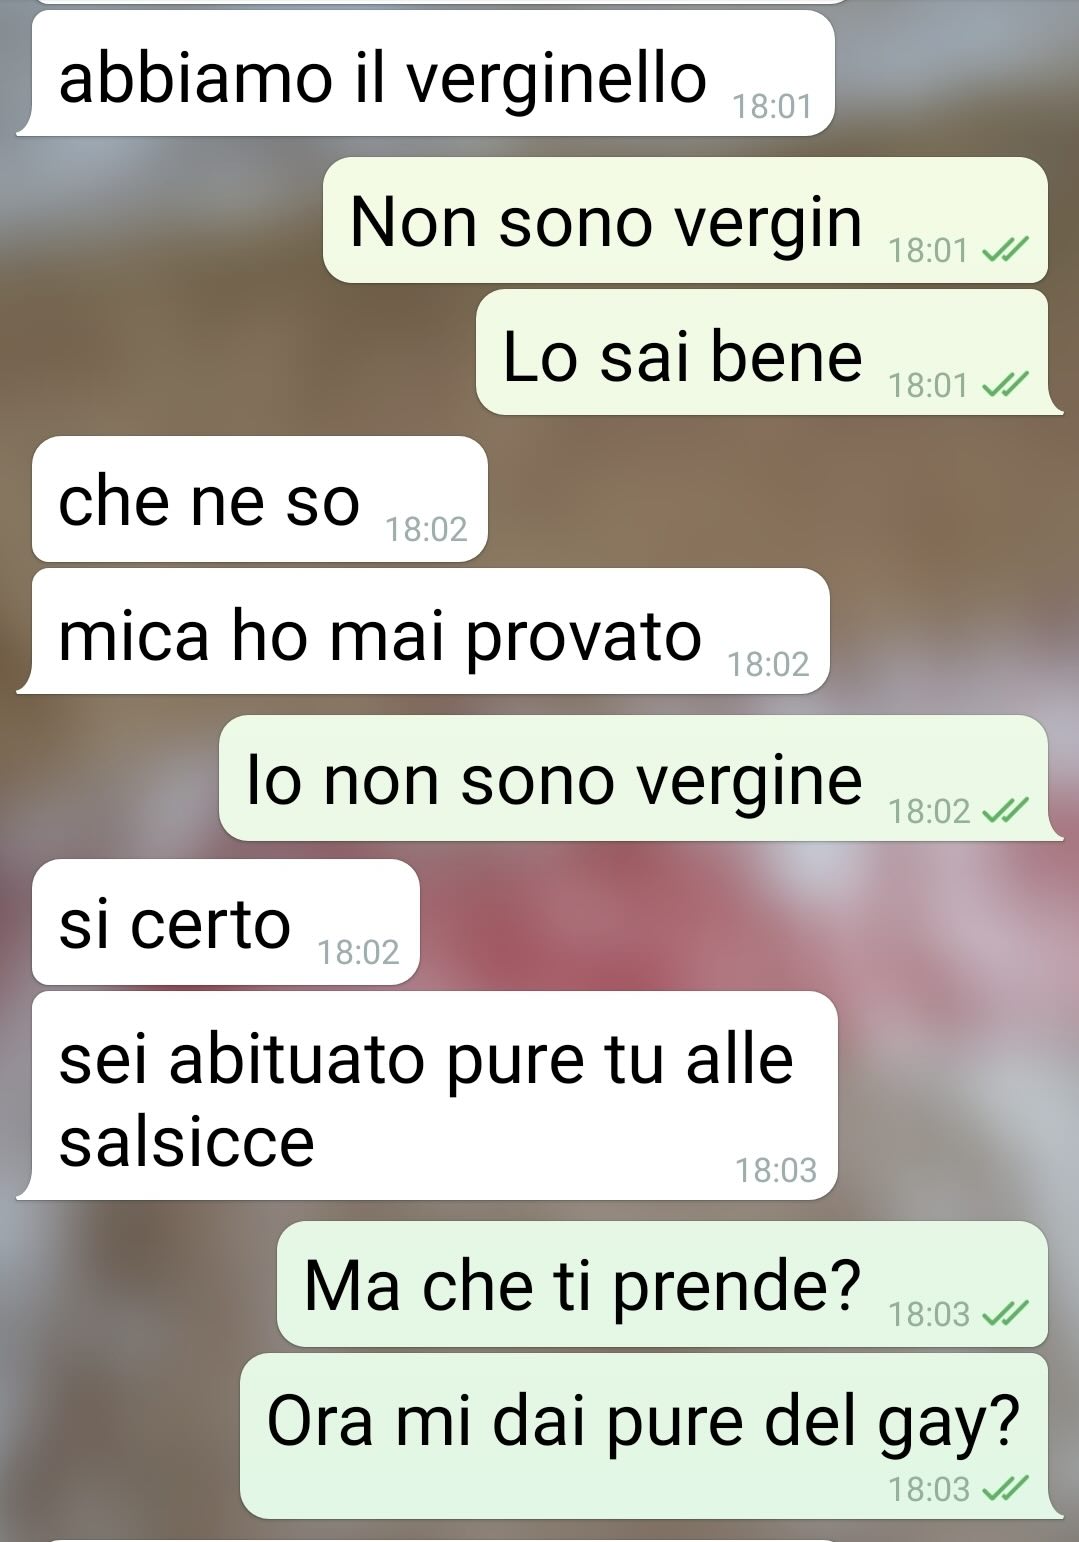Image resolution: width=1079 pixels, height=1542 pixels.
Task: Tap the "che ne so" message
Action: (x=260, y=499)
